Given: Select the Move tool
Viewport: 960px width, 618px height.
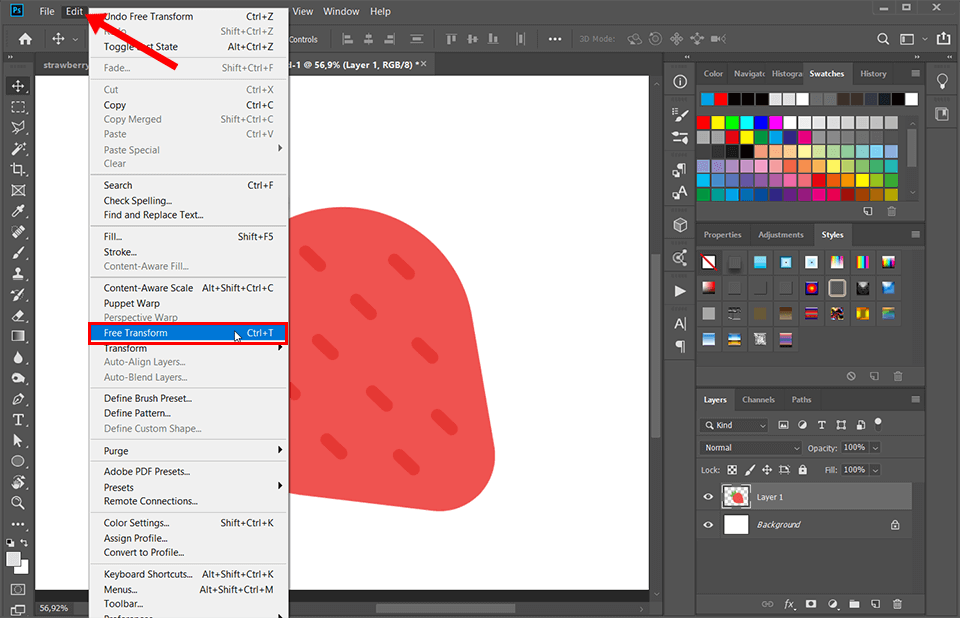Looking at the screenshot, I should pyautogui.click(x=18, y=87).
